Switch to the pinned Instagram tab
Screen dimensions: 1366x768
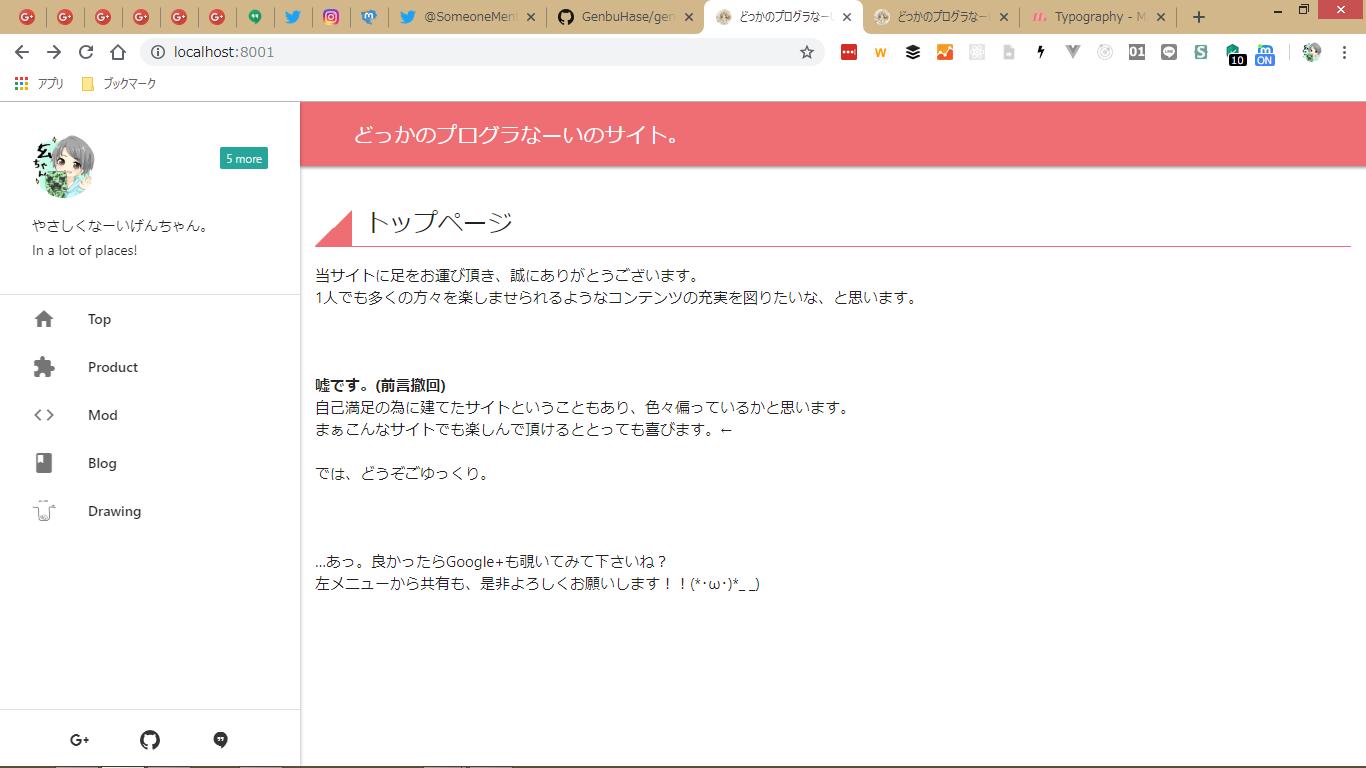(x=331, y=17)
